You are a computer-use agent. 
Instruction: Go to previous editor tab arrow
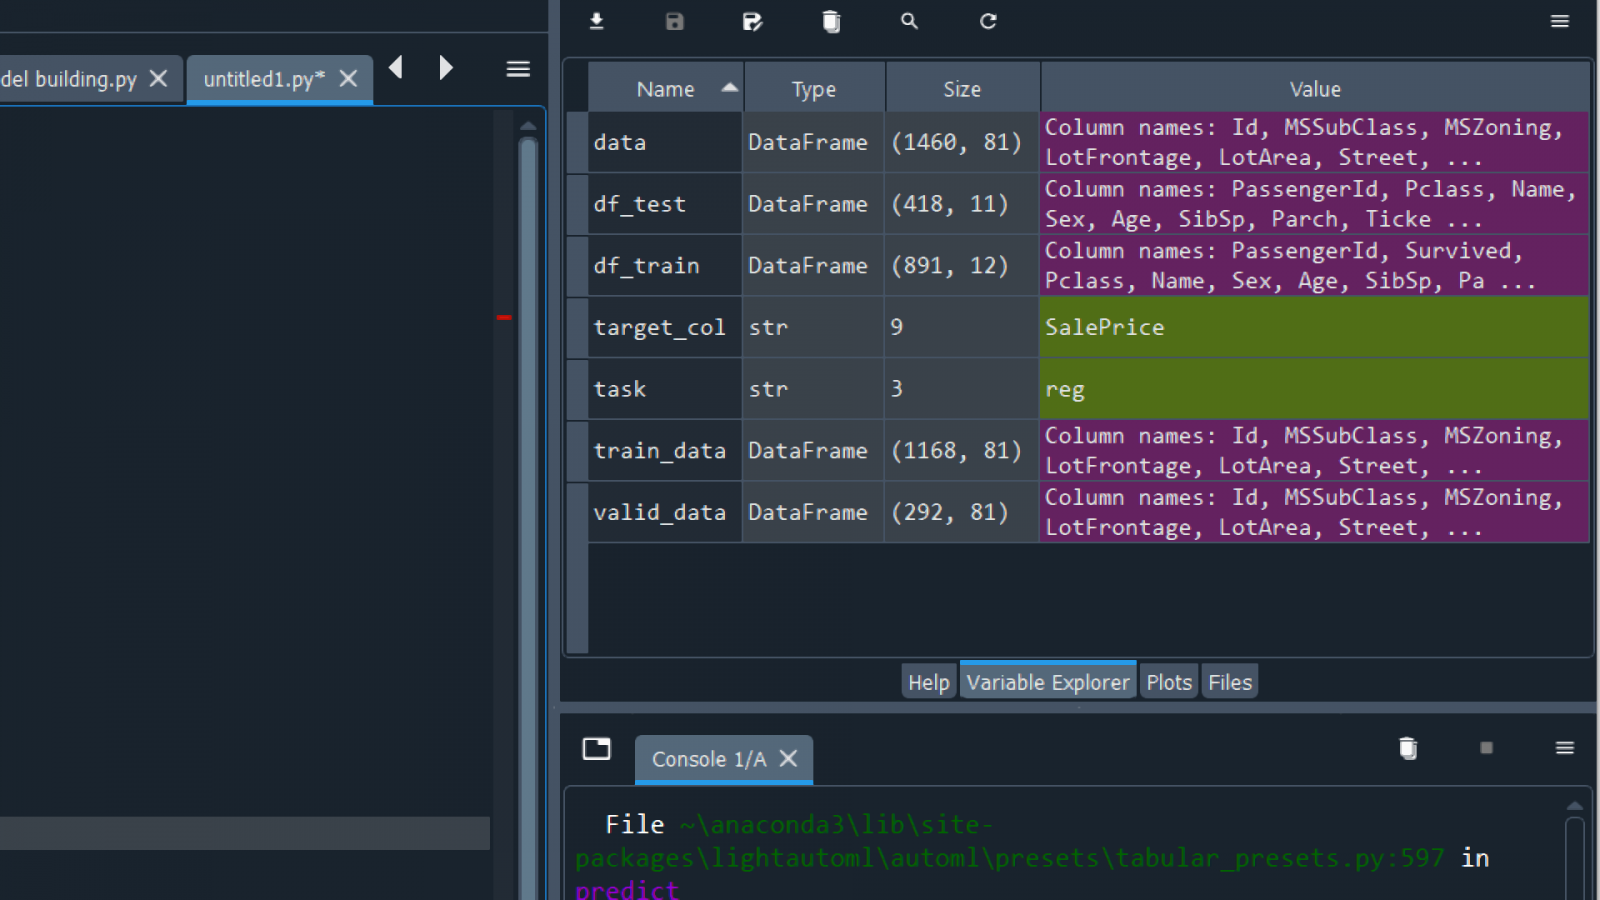pos(396,68)
